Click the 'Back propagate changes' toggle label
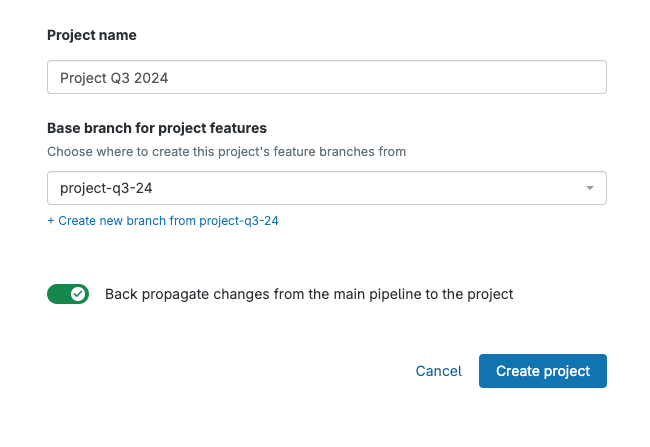The height and width of the screenshot is (447, 650). click(308, 294)
